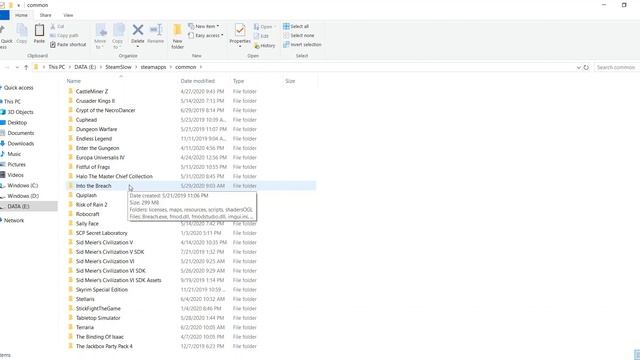
Task: Open Downloads in navigation pane
Action: (x=20, y=144)
